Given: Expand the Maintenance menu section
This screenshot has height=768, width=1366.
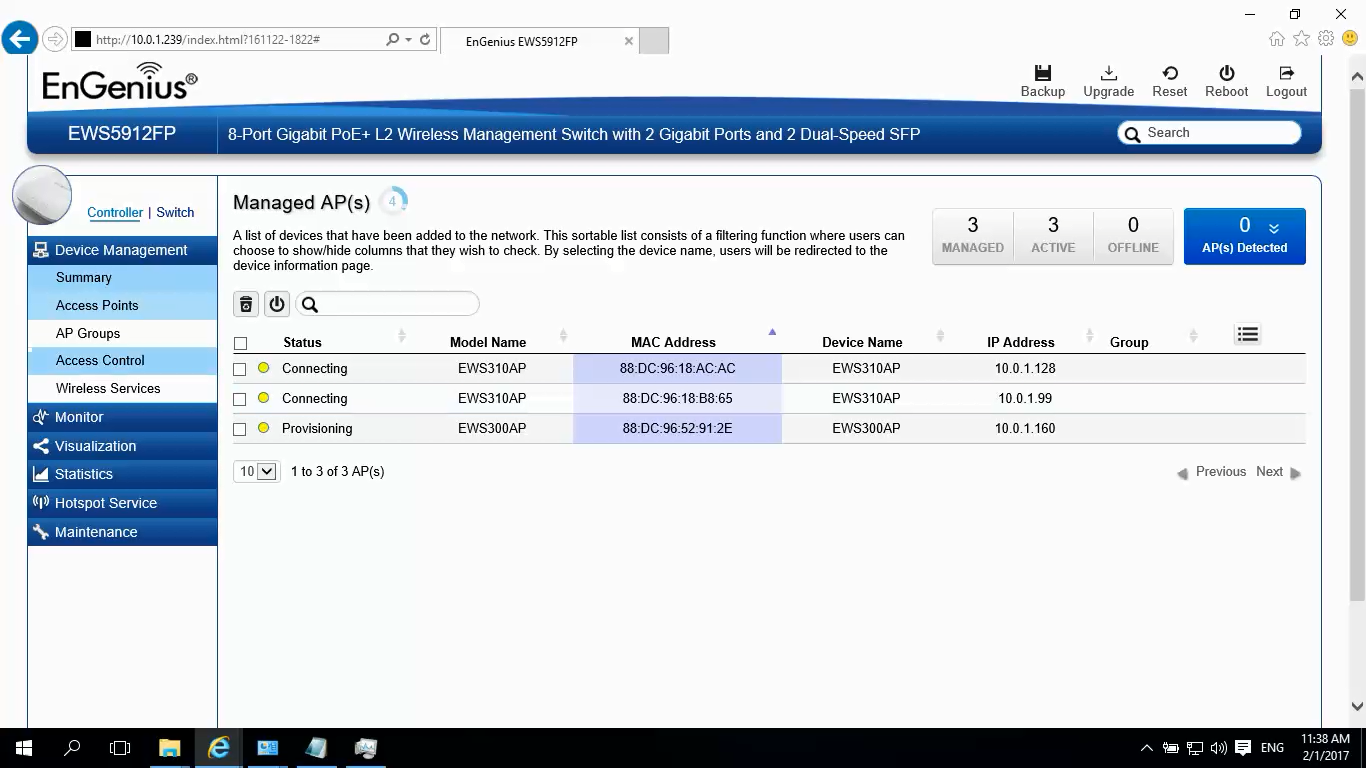Looking at the screenshot, I should (x=122, y=532).
